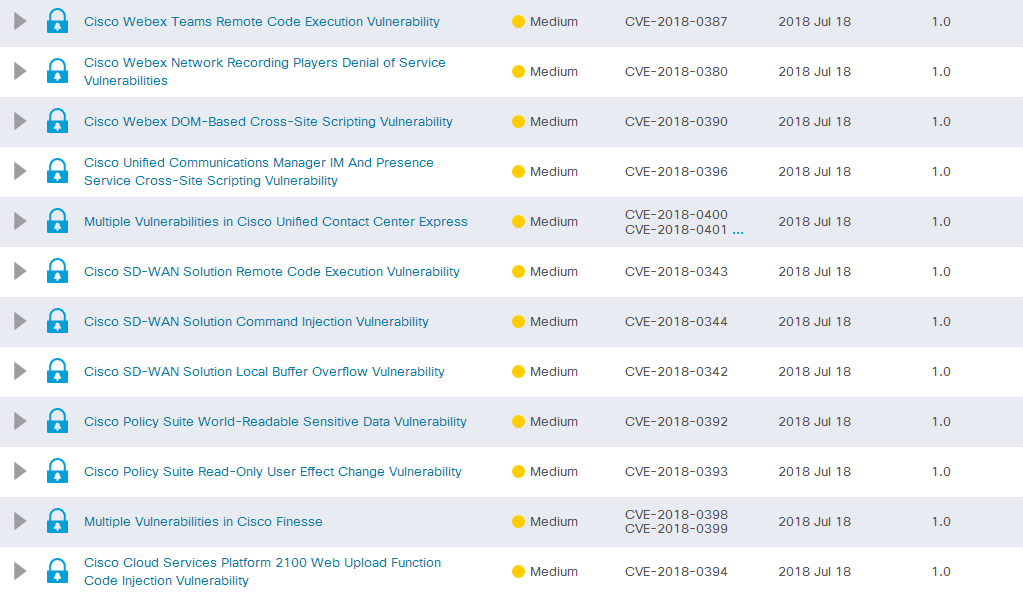Open Cisco SD-WAN Solution Command Injection Vulnerability link
This screenshot has width=1023, height=593.
(256, 322)
